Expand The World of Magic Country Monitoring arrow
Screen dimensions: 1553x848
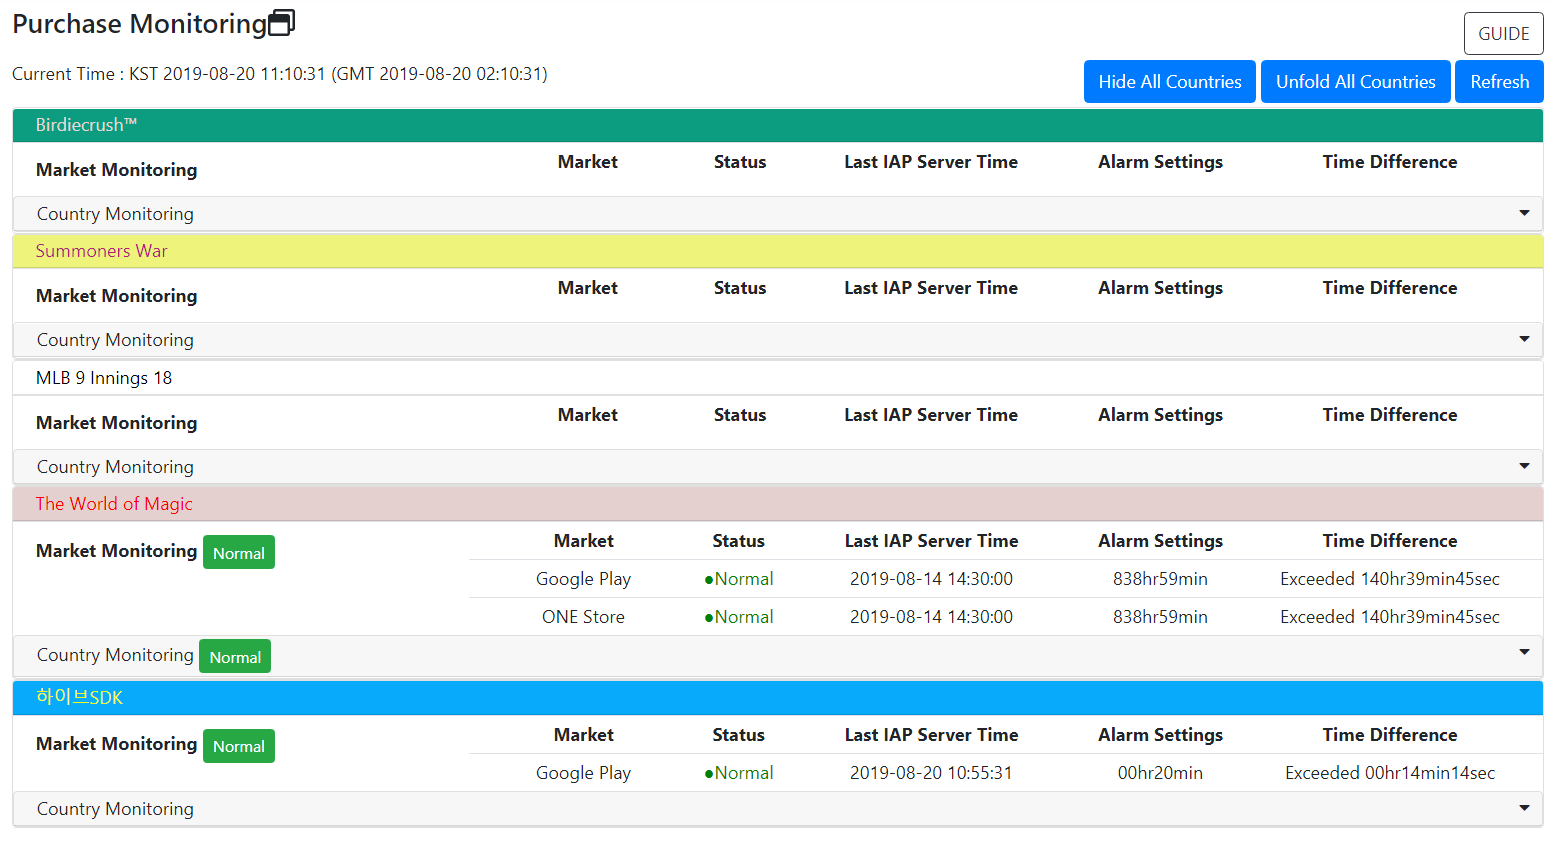(1524, 652)
